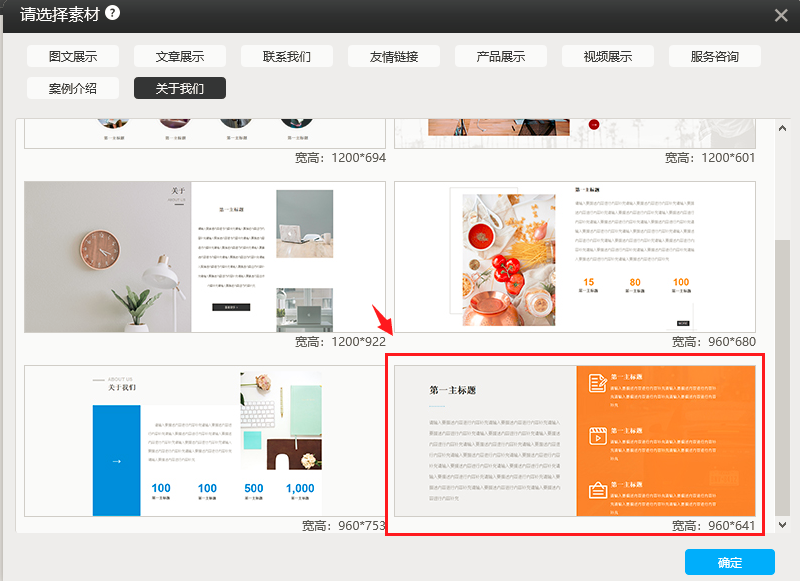The height and width of the screenshot is (581, 800).
Task: Click the scrollbar up arrow
Action: point(782,126)
